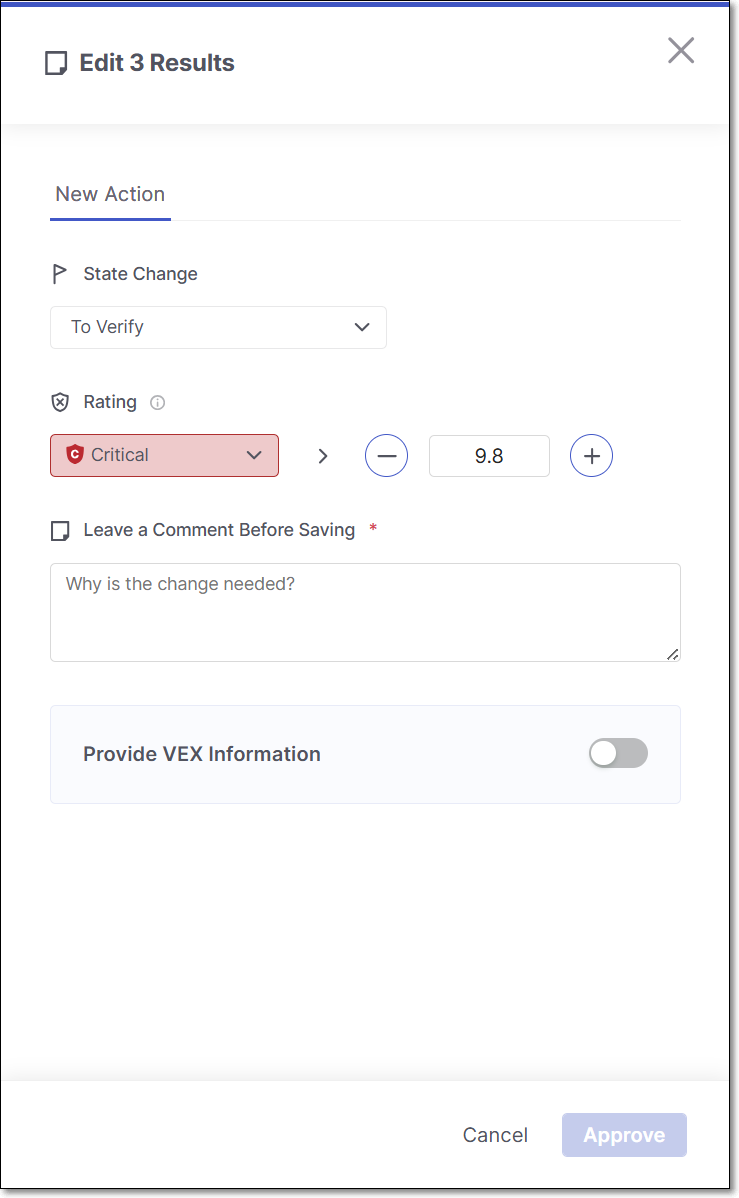Click the 9.8 rating score field
The height and width of the screenshot is (1198, 739).
point(489,456)
